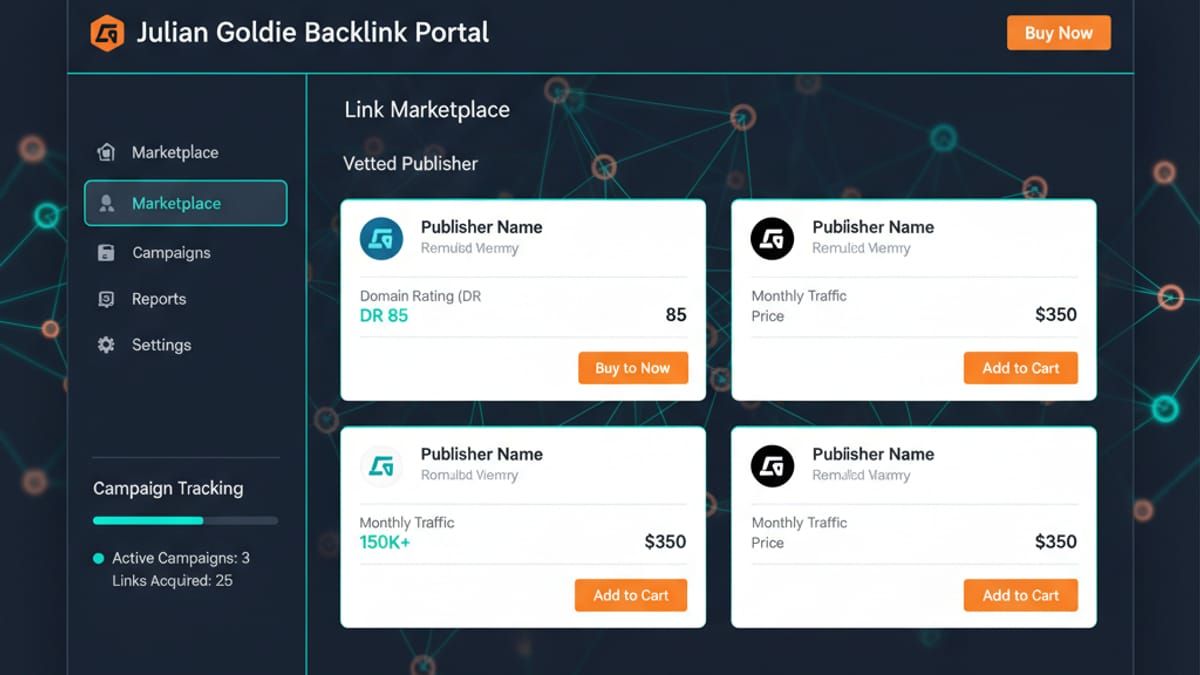Screen dimensions: 1200x675
Task: Add the 150K+ traffic publisher to cart
Action: click(x=630, y=595)
